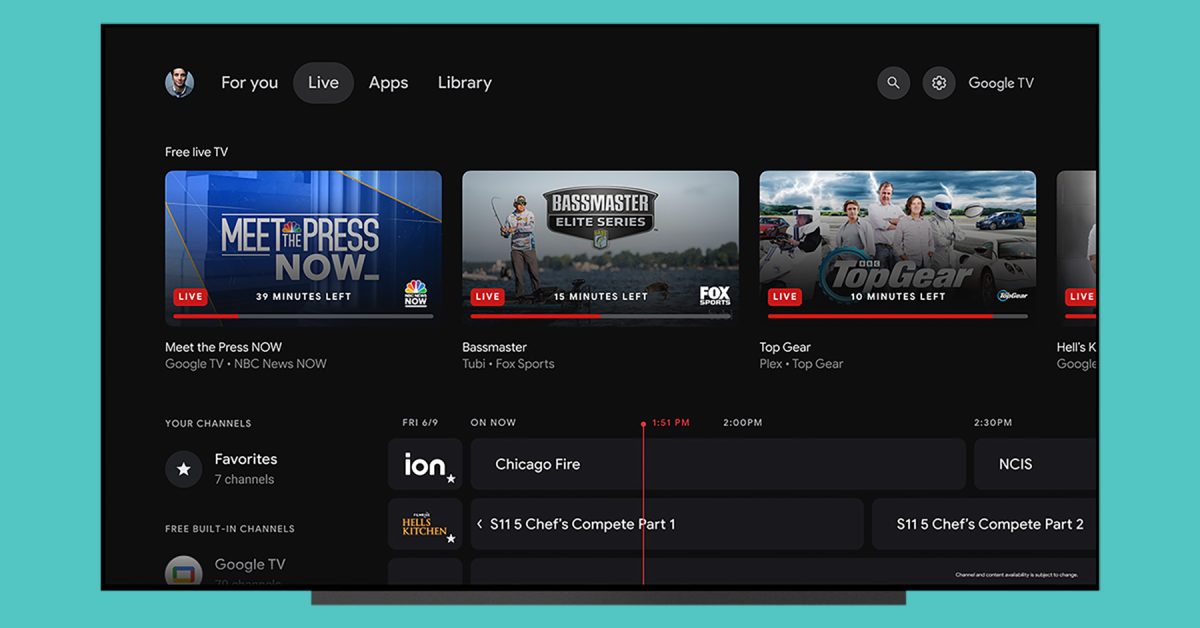Open the user profile avatar
This screenshot has height=628, width=1200.
pos(179,83)
